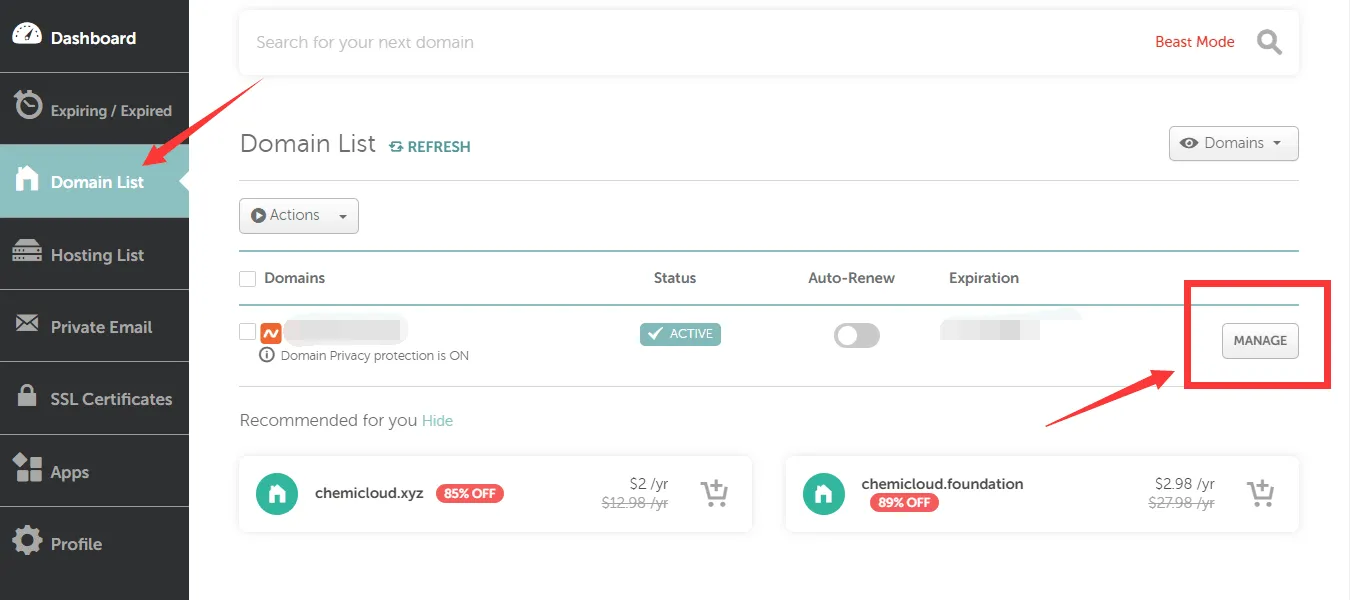Click the chemicloud.foundation green house icon
This screenshot has height=600, width=1350.
pos(824,494)
